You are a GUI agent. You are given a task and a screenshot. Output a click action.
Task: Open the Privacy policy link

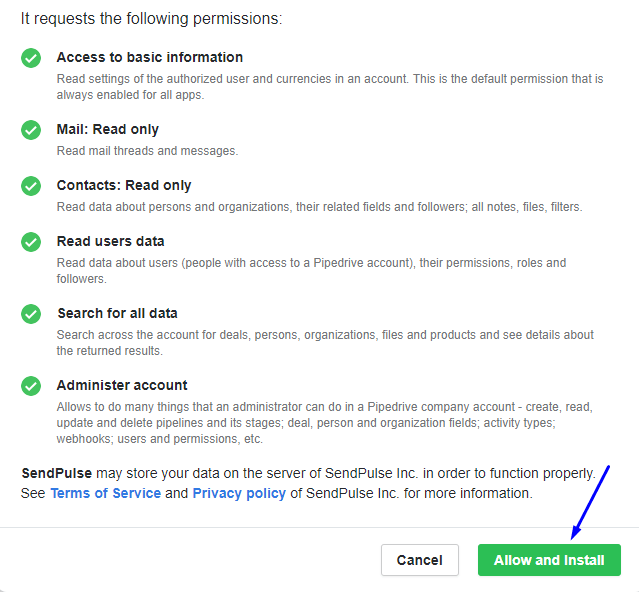tap(239, 493)
